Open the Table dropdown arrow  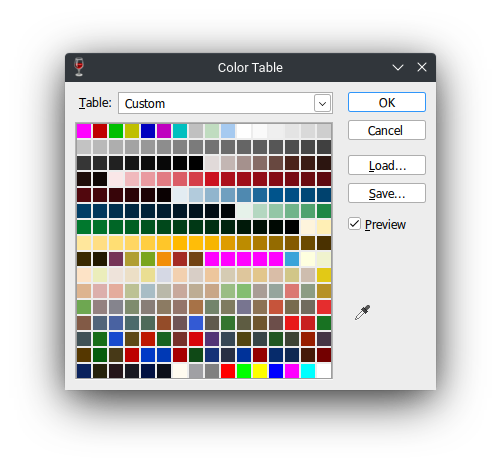point(322,103)
